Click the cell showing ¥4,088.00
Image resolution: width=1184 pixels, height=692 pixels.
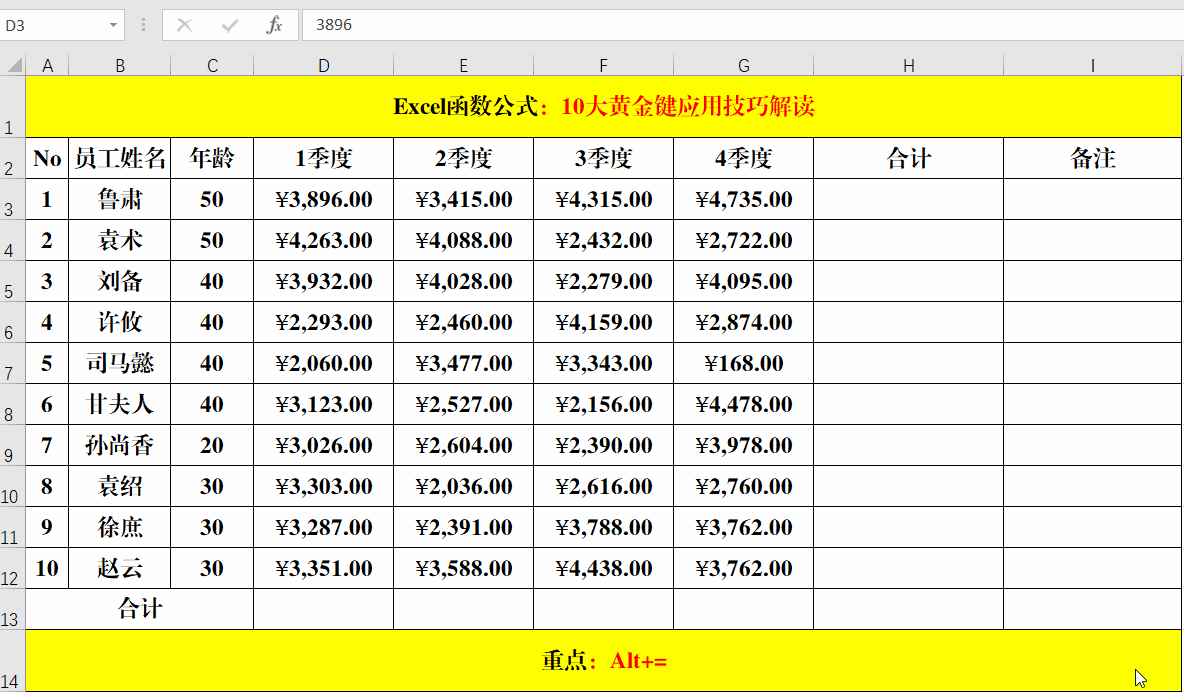[464, 240]
